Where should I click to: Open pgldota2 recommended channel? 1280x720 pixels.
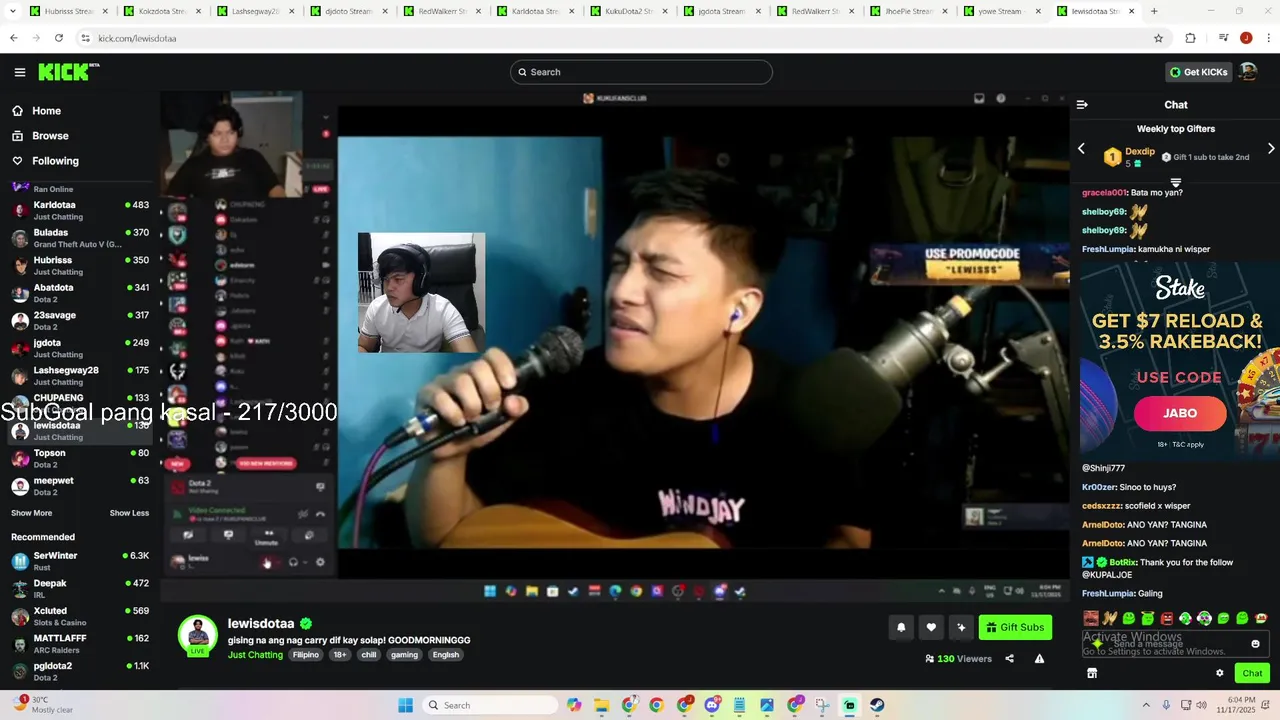(x=80, y=671)
